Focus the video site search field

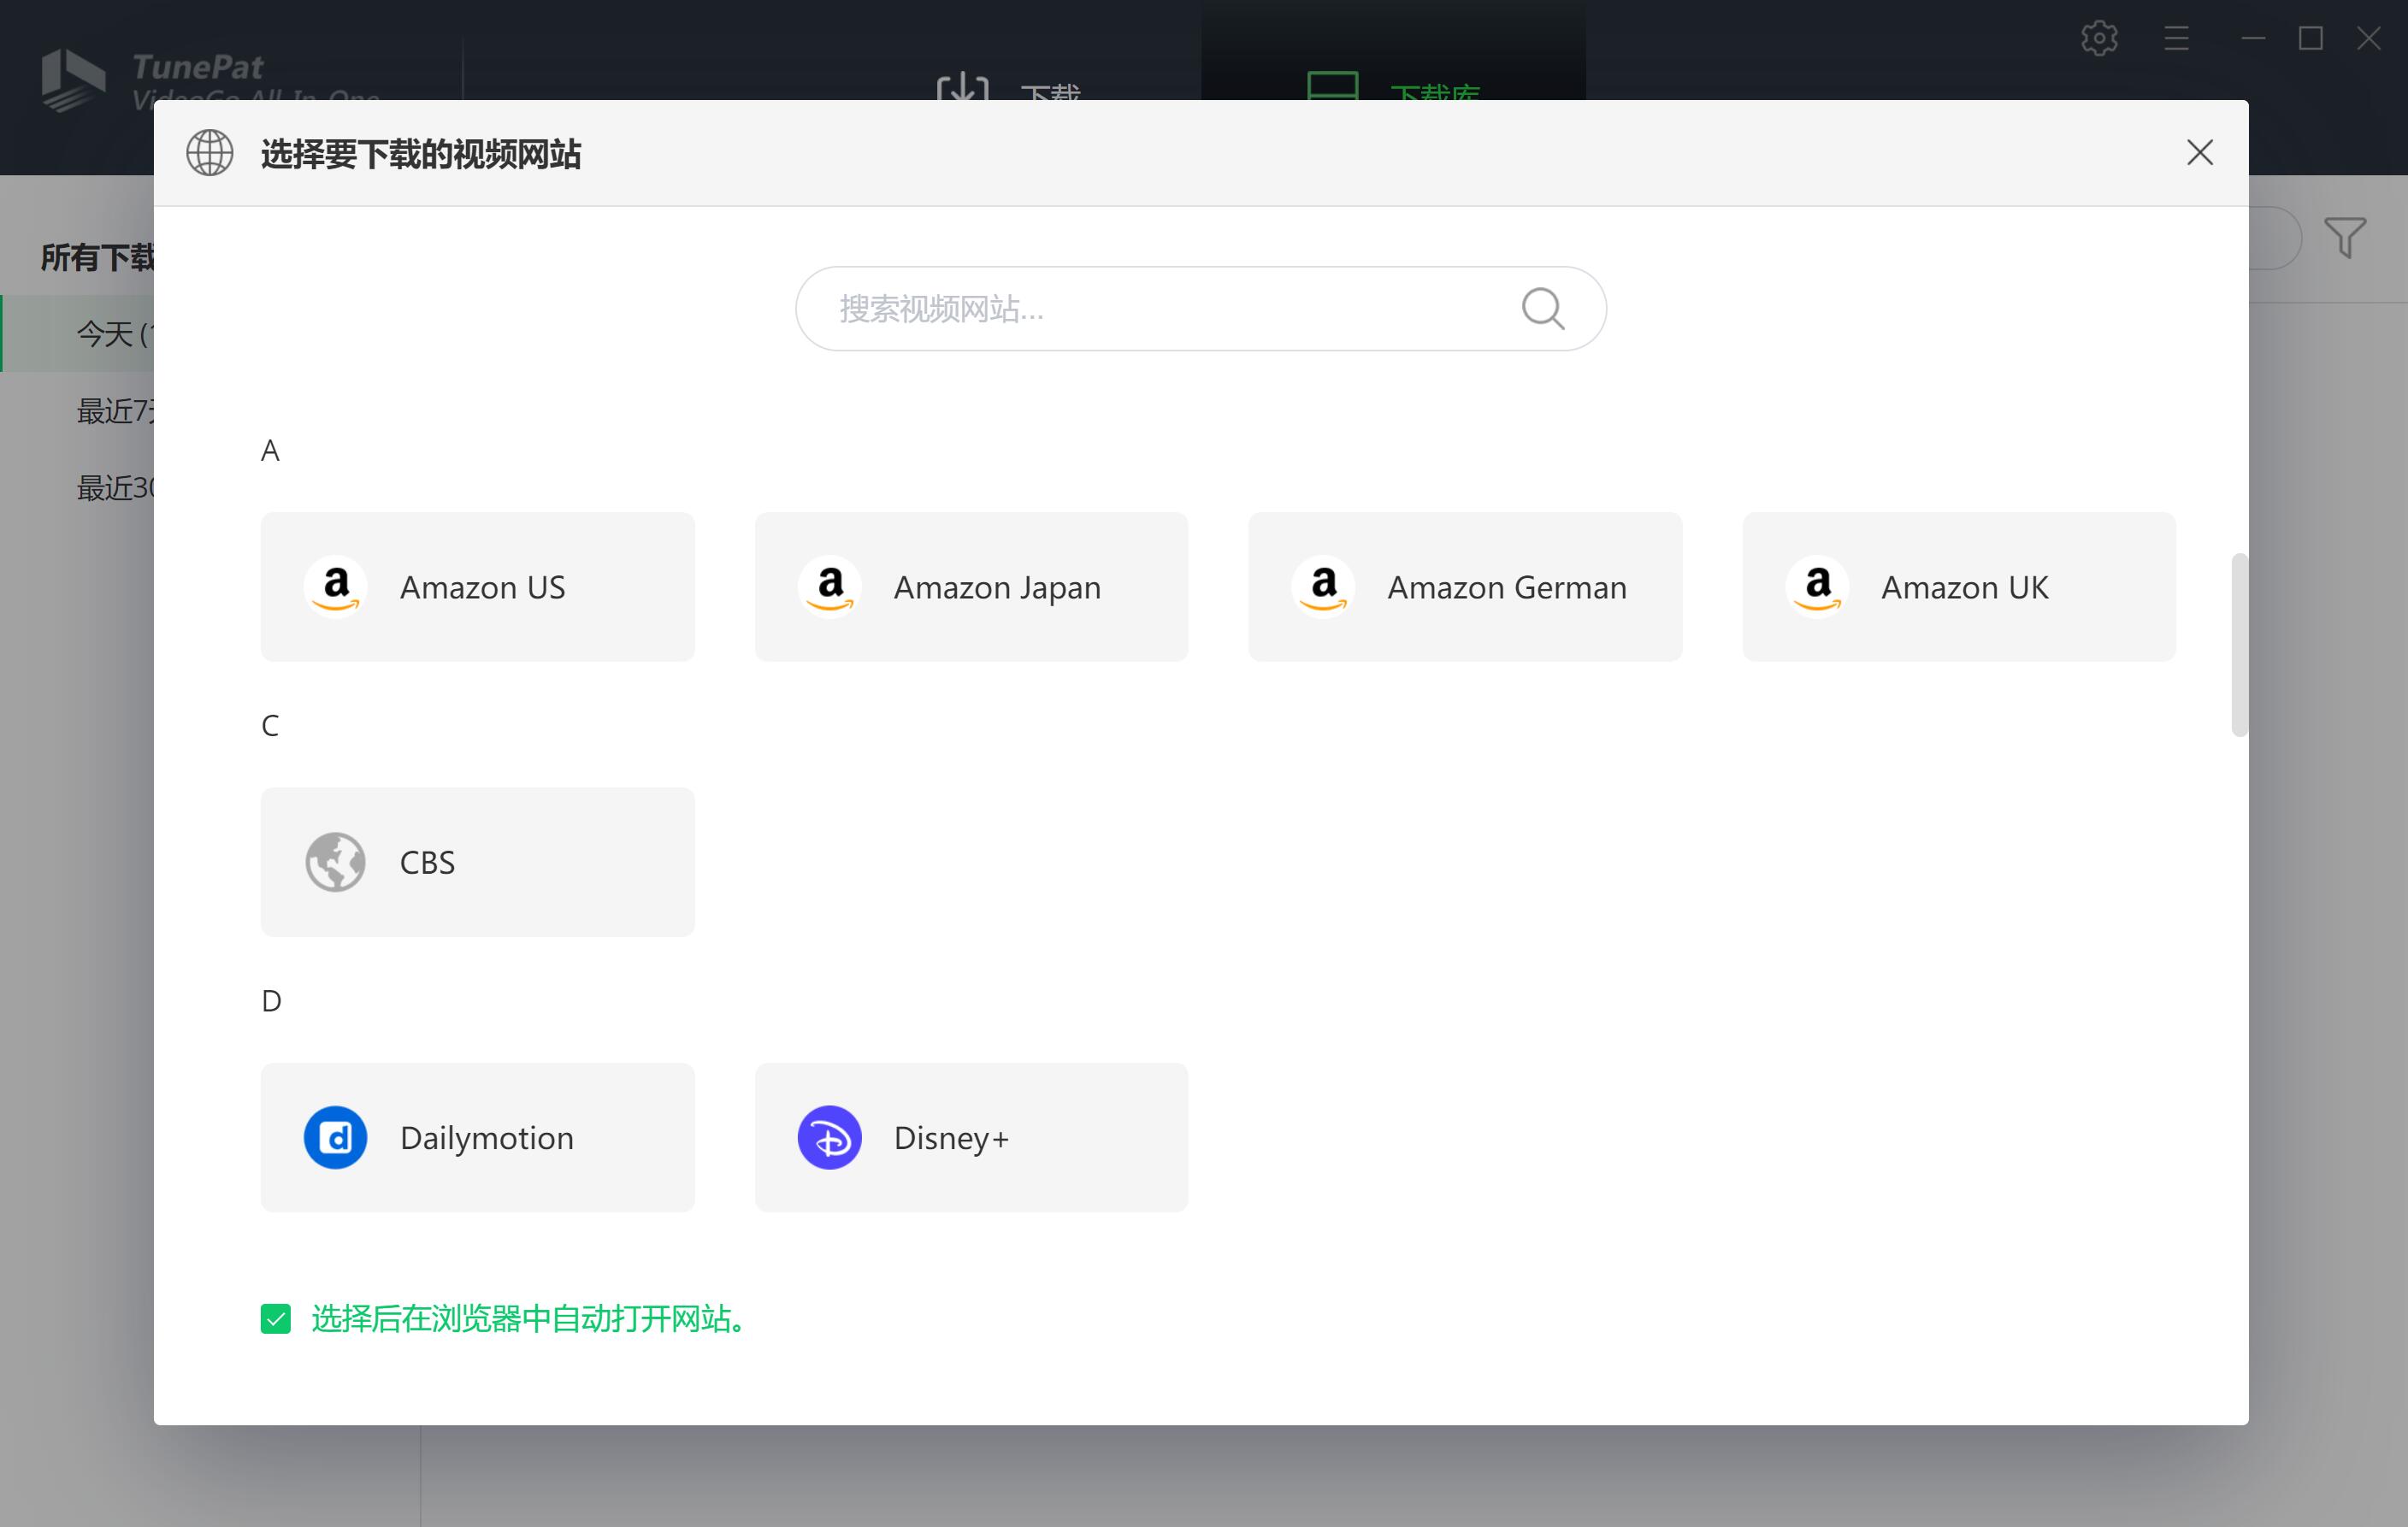[x=1200, y=308]
